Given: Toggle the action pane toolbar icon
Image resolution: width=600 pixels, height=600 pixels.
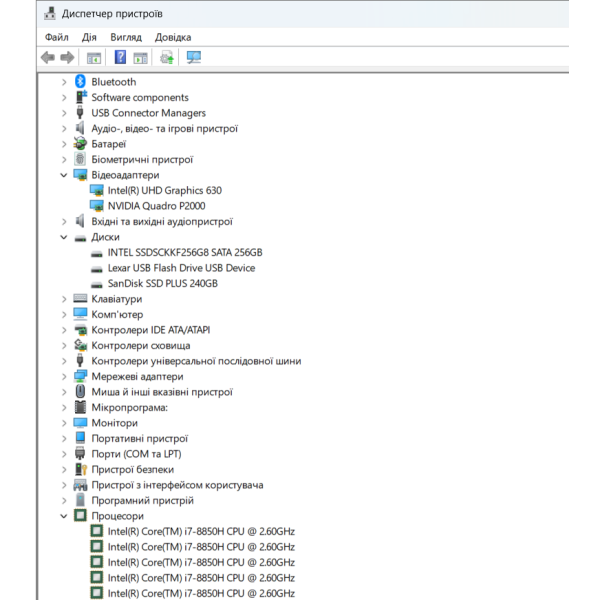Looking at the screenshot, I should [x=140, y=58].
